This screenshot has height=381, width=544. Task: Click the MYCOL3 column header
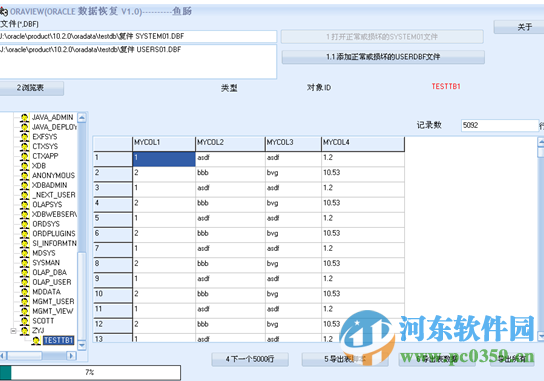[x=294, y=144]
